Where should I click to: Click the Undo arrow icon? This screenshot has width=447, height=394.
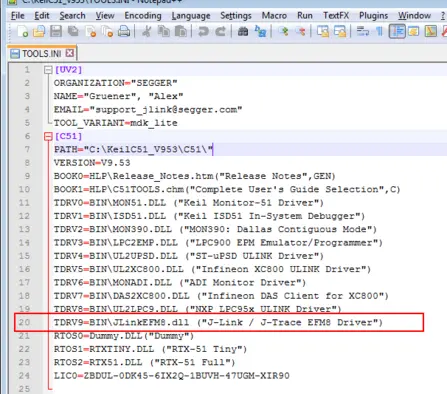click(x=203, y=32)
